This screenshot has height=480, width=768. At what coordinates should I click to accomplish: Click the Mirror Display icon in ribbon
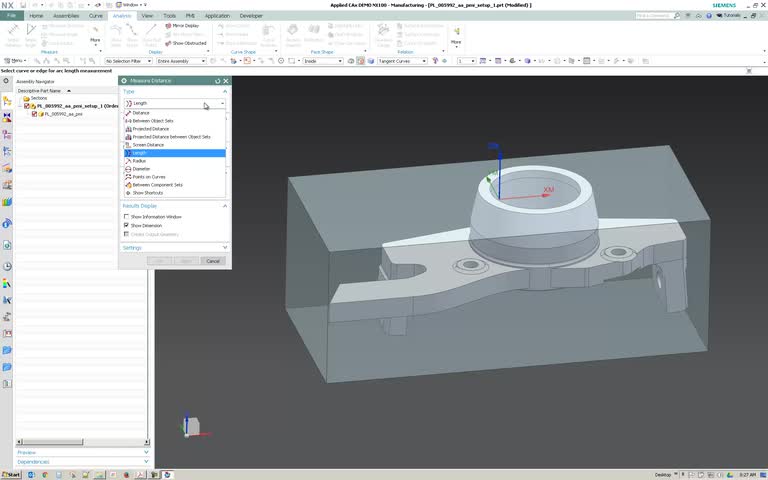(169, 26)
